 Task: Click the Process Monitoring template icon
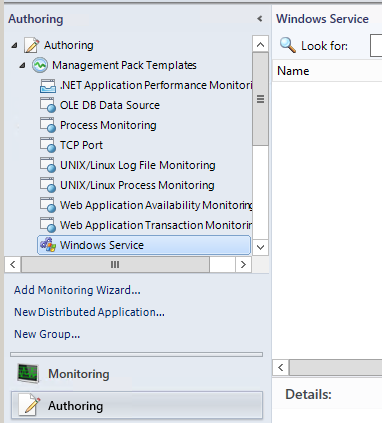click(48, 125)
